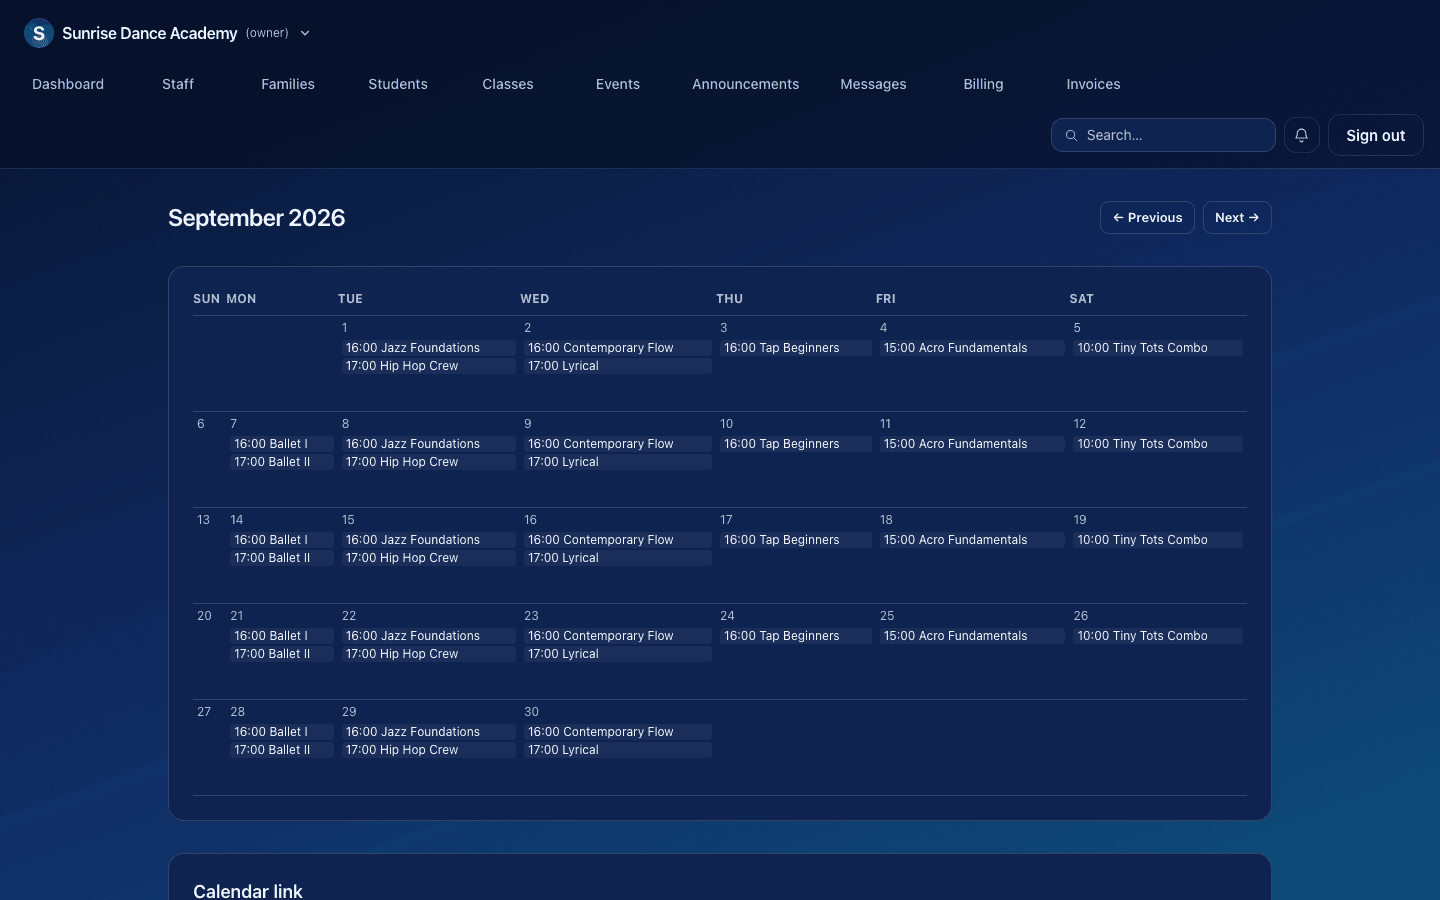The width and height of the screenshot is (1440, 900).
Task: Open Tap Beginners on September 3
Action: pos(796,348)
